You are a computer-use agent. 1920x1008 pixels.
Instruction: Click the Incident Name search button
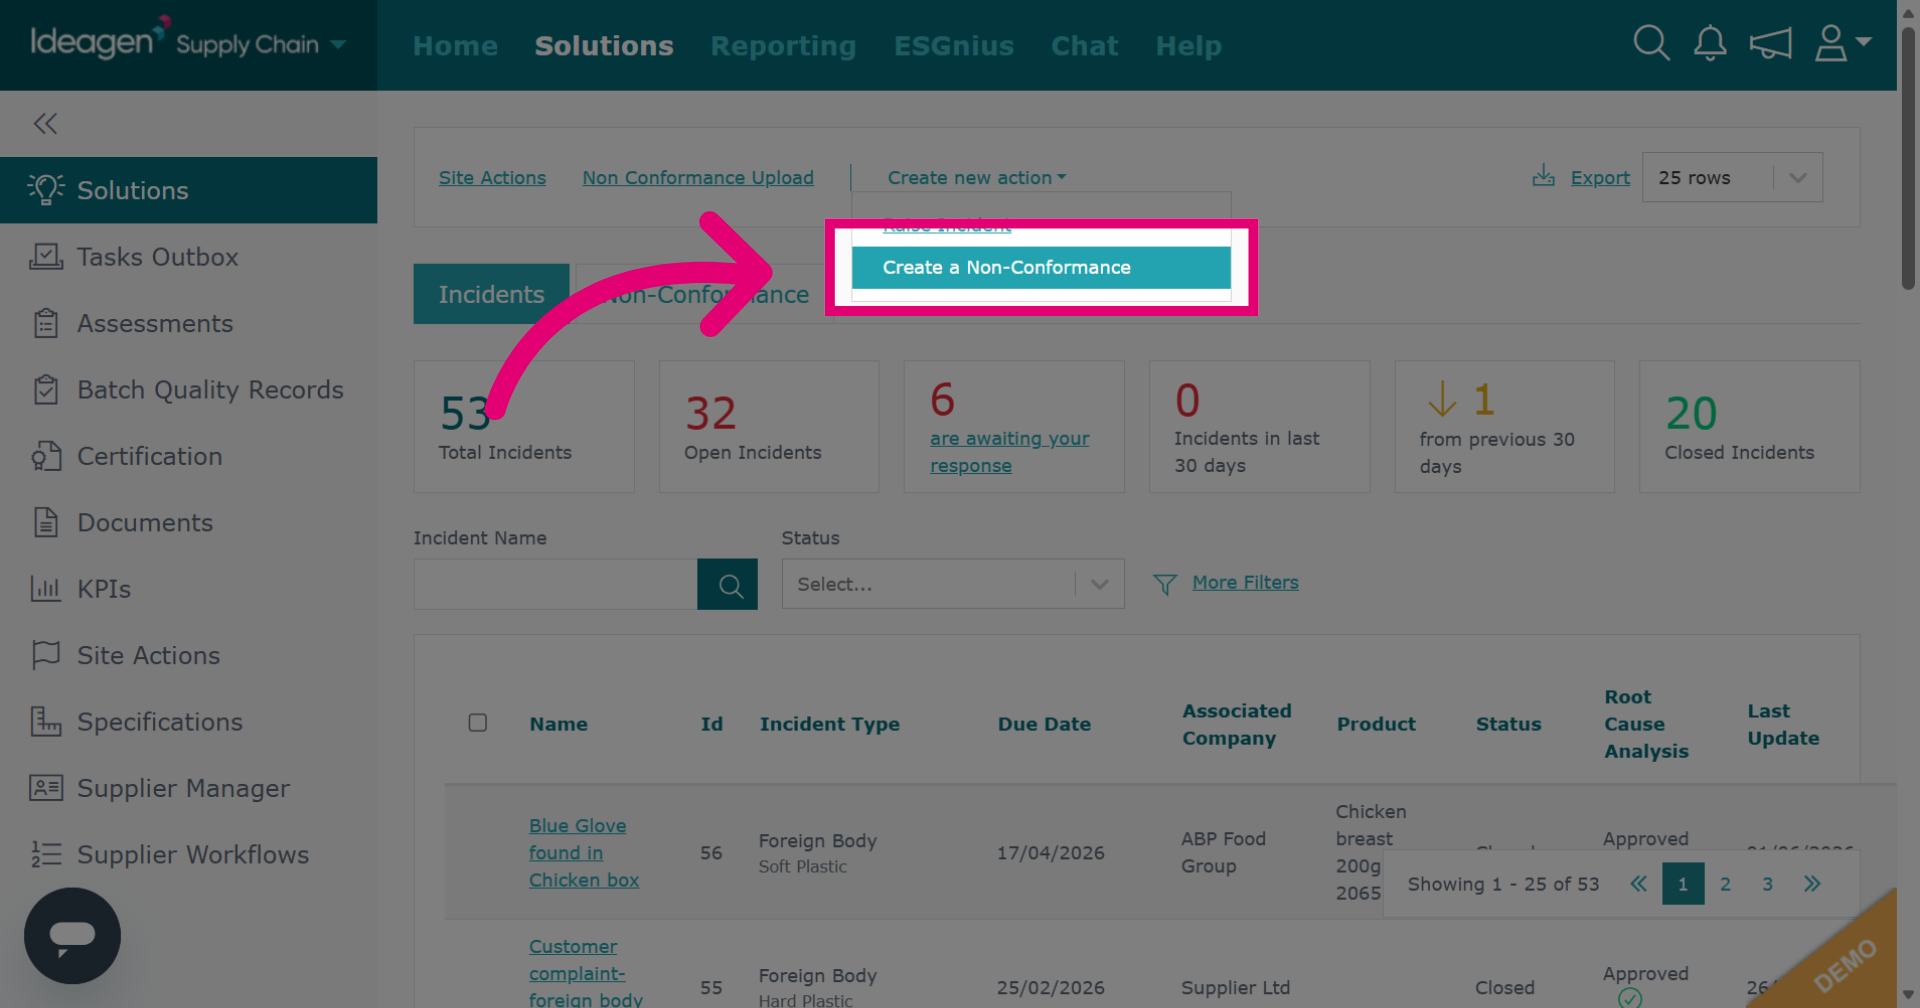pos(727,584)
